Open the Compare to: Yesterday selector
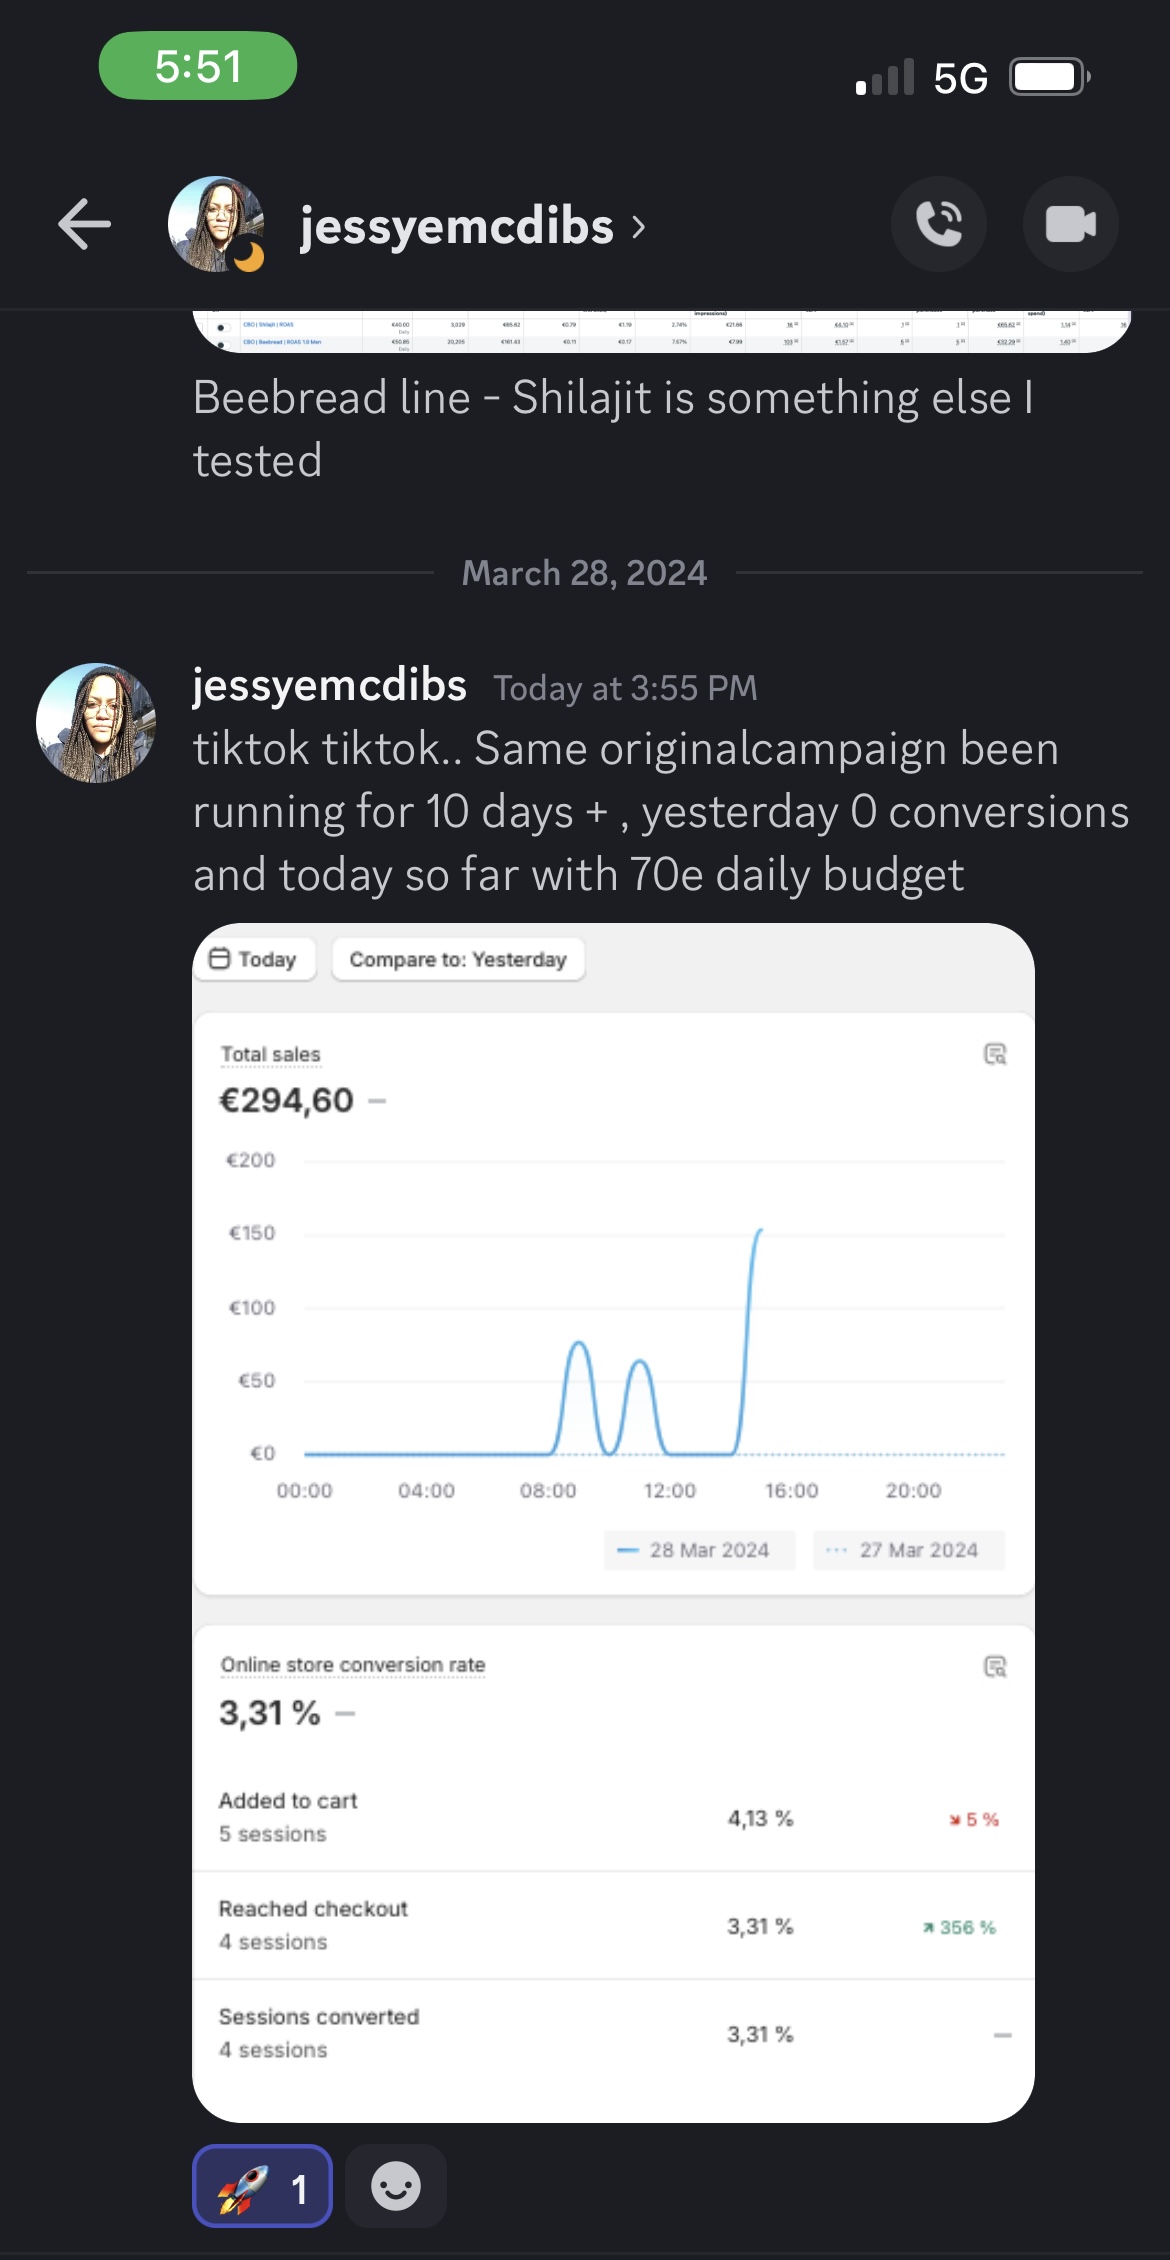The image size is (1170, 2260). click(x=458, y=958)
